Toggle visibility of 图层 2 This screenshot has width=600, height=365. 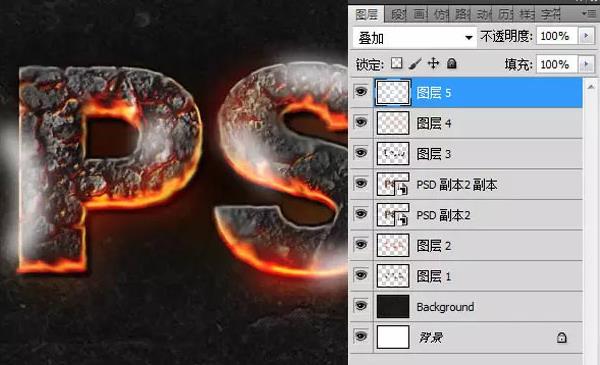pyautogui.click(x=361, y=244)
